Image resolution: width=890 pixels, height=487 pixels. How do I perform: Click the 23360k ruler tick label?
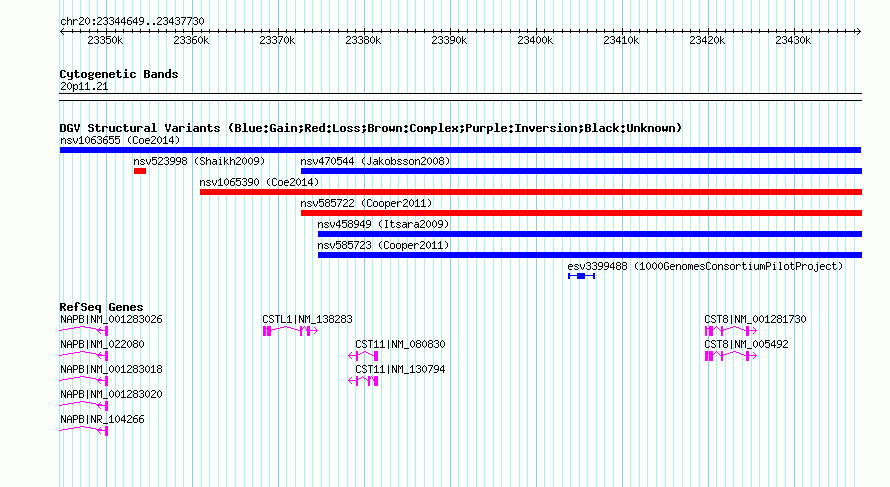click(x=191, y=41)
